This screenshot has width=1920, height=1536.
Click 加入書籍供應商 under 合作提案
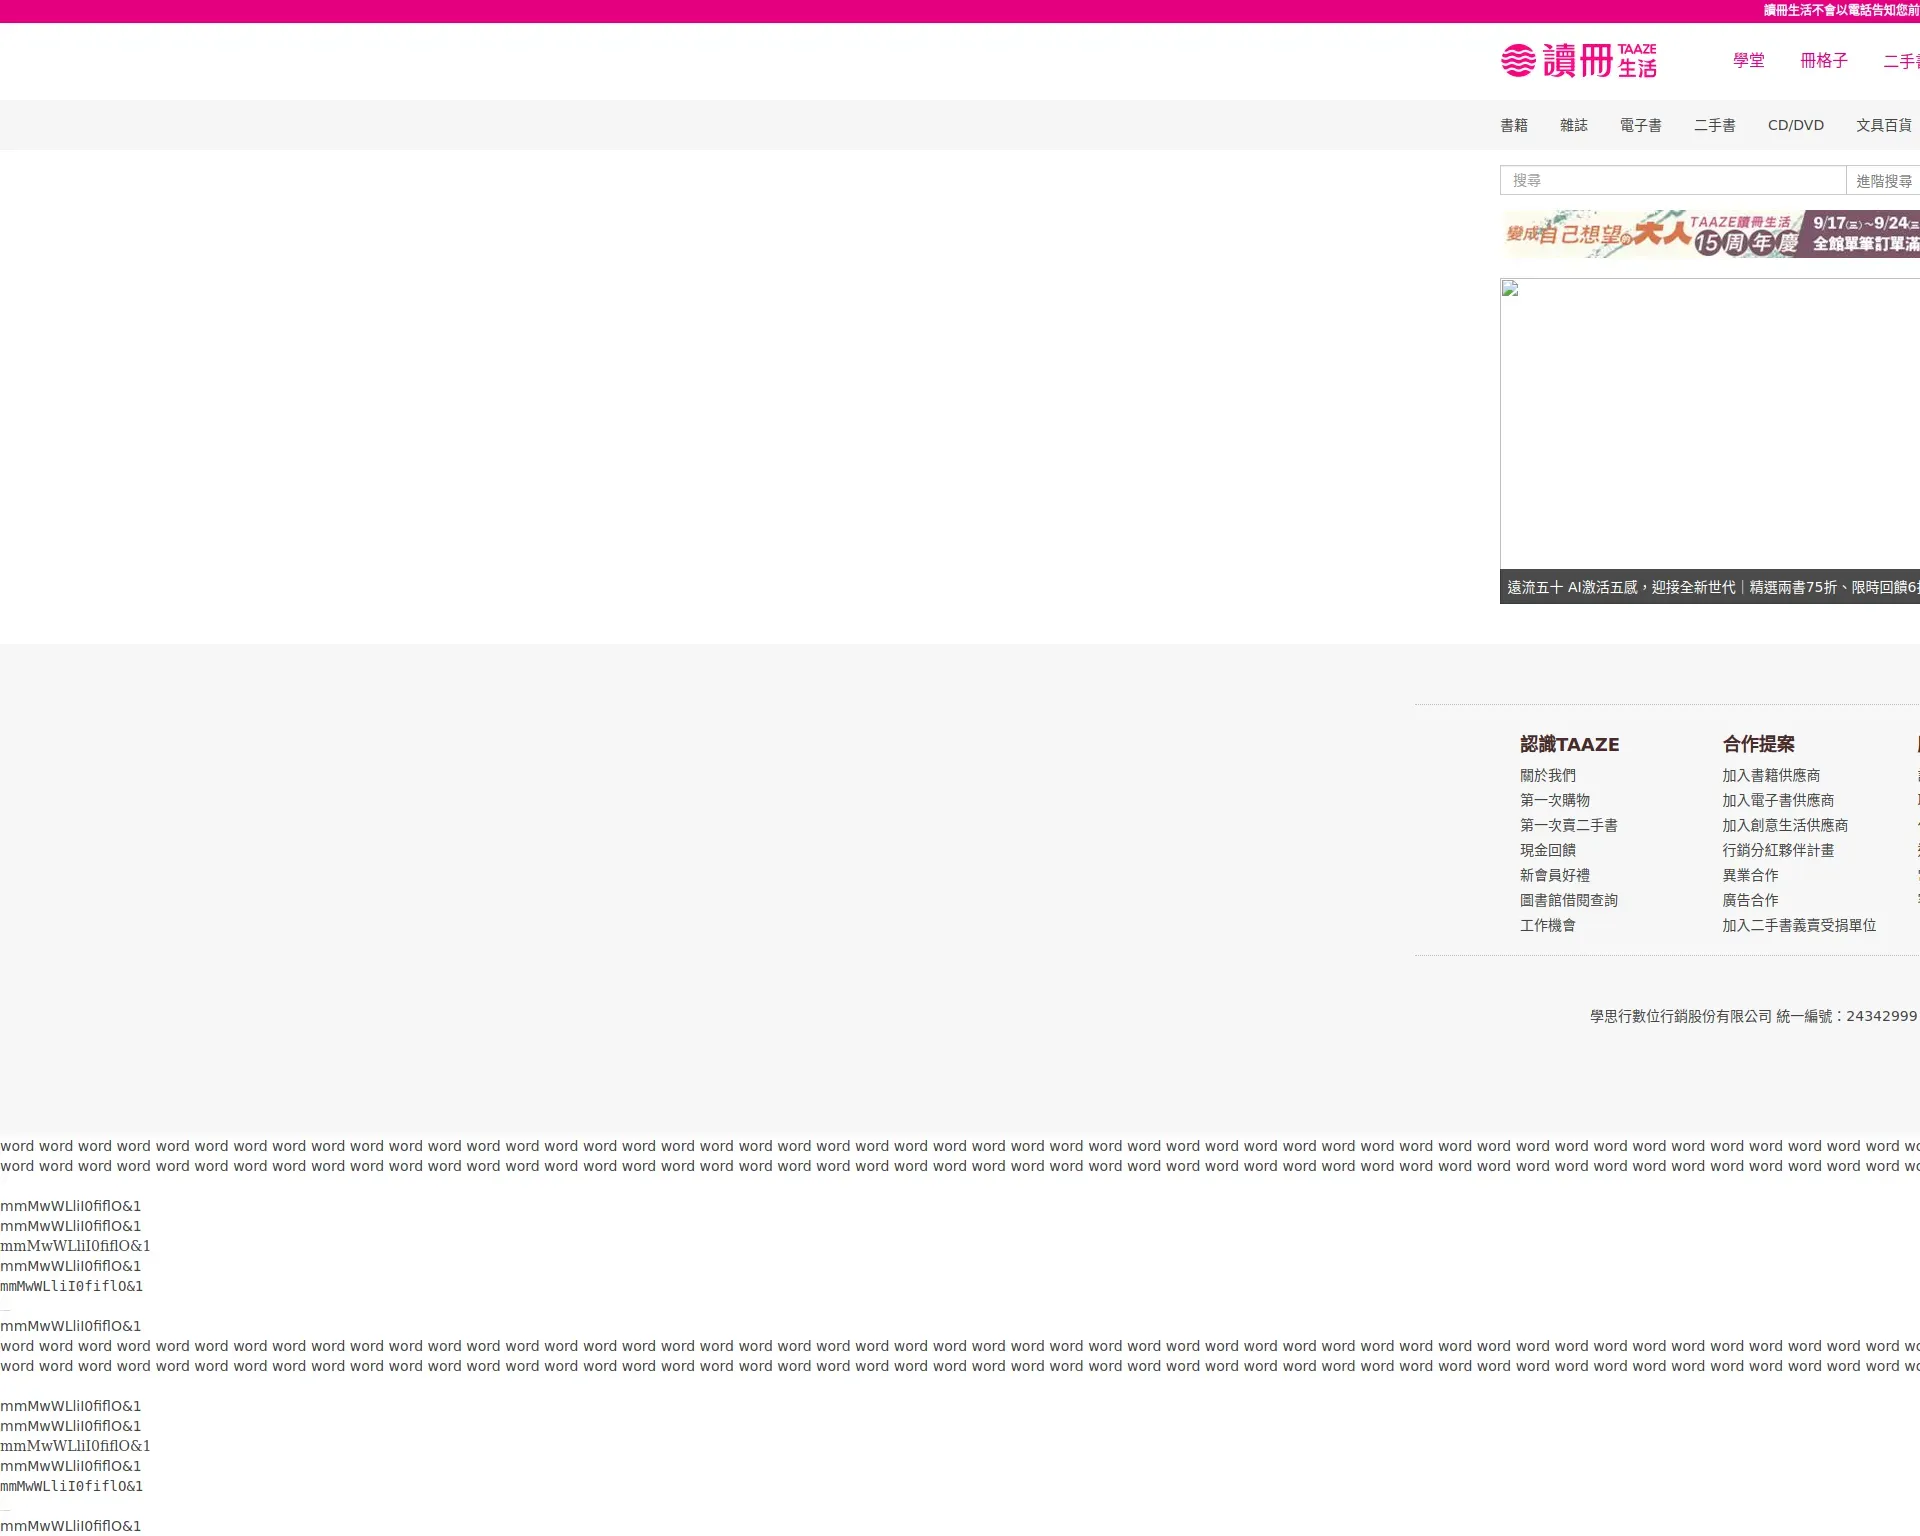1770,775
